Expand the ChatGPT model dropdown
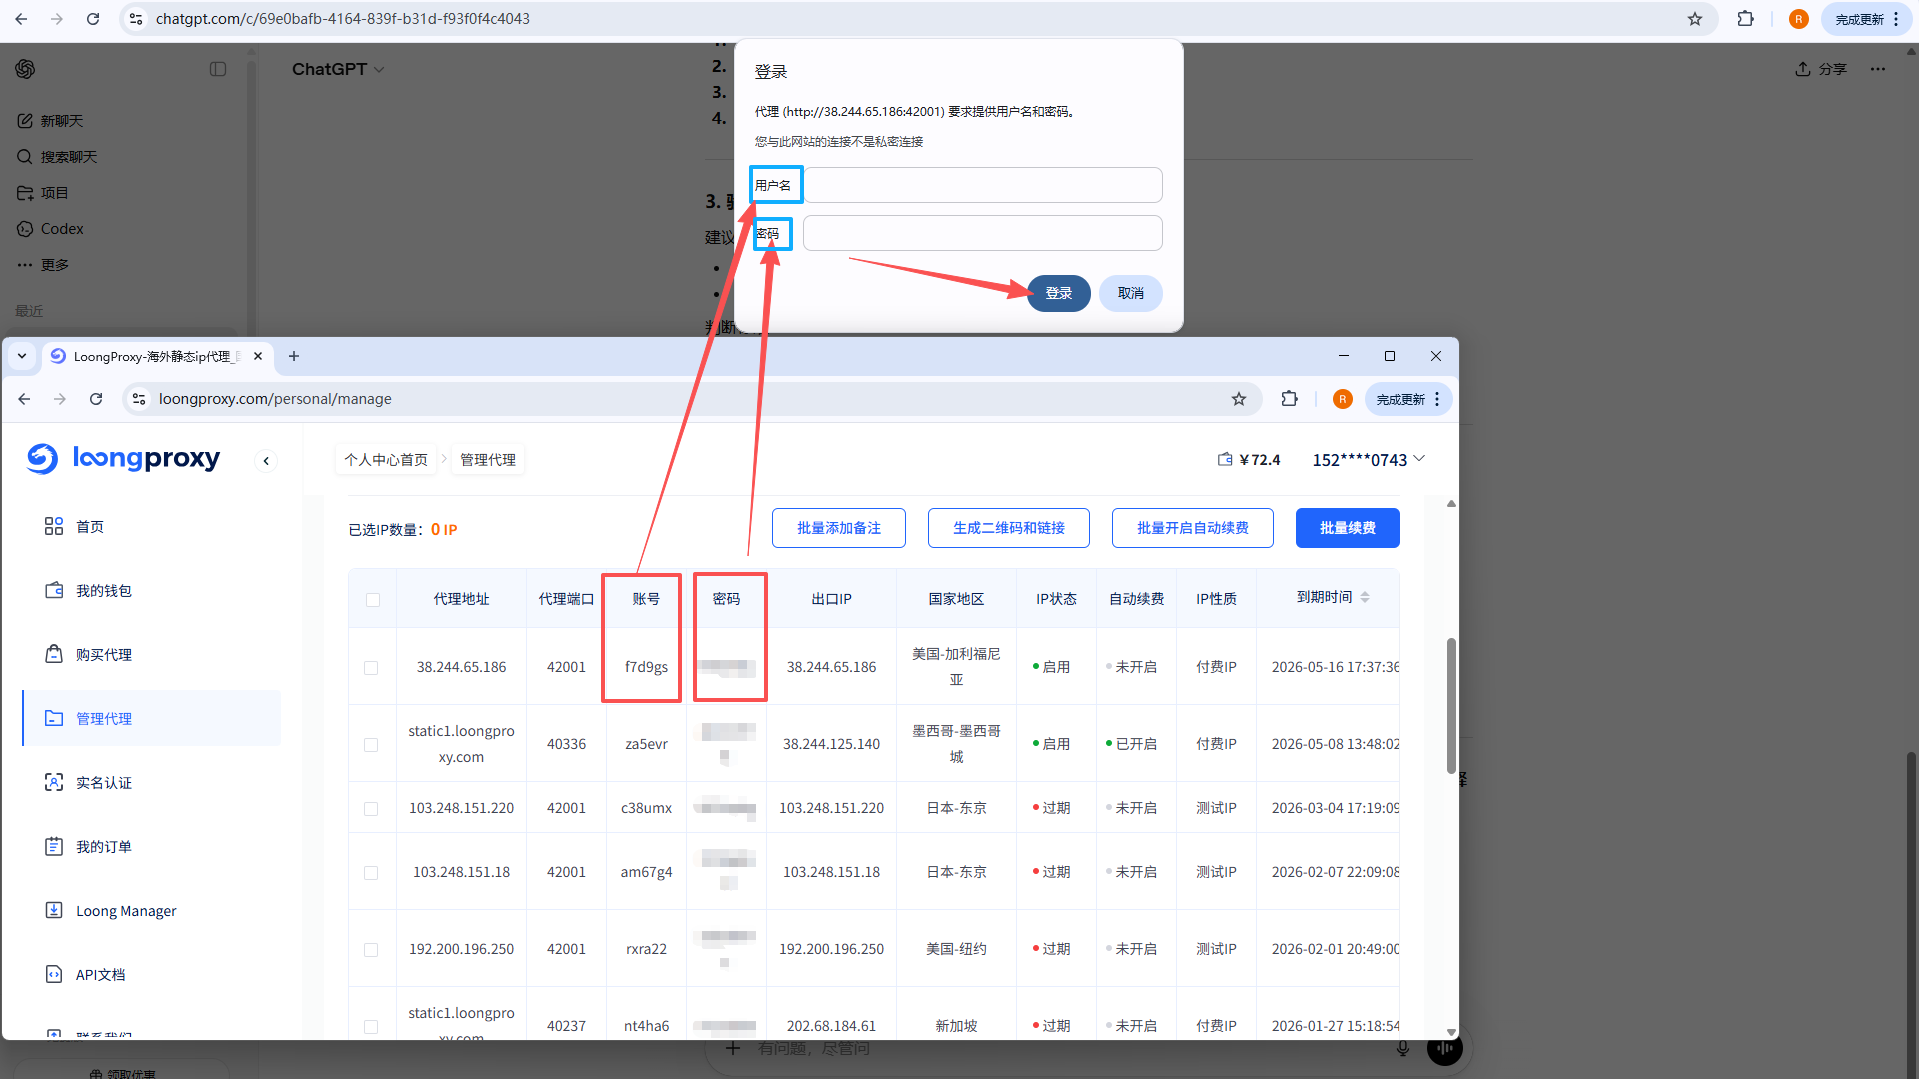This screenshot has width=1919, height=1079. 338,69
